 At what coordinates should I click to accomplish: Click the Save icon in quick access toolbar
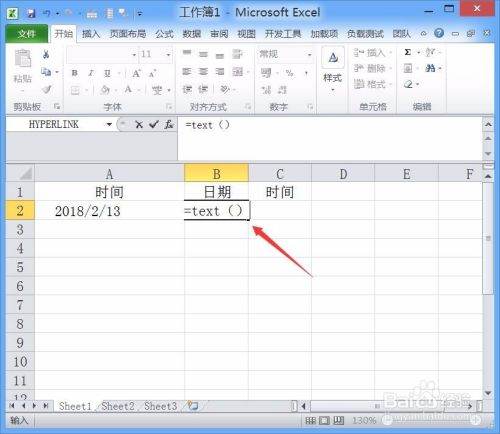[31, 13]
